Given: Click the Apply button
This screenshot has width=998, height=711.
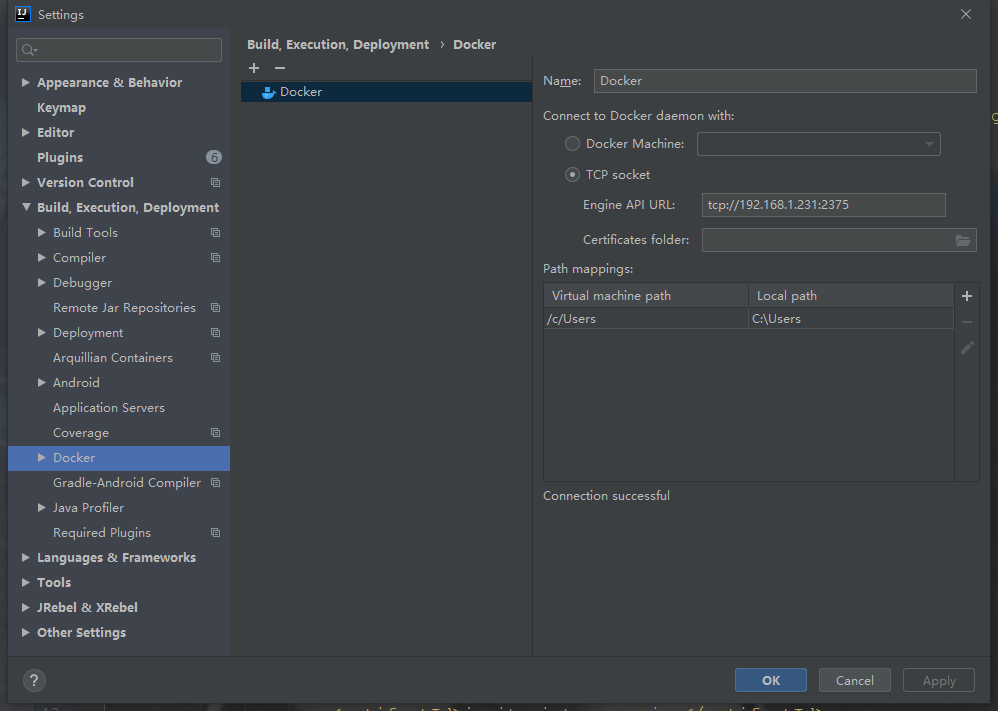Looking at the screenshot, I should (939, 680).
